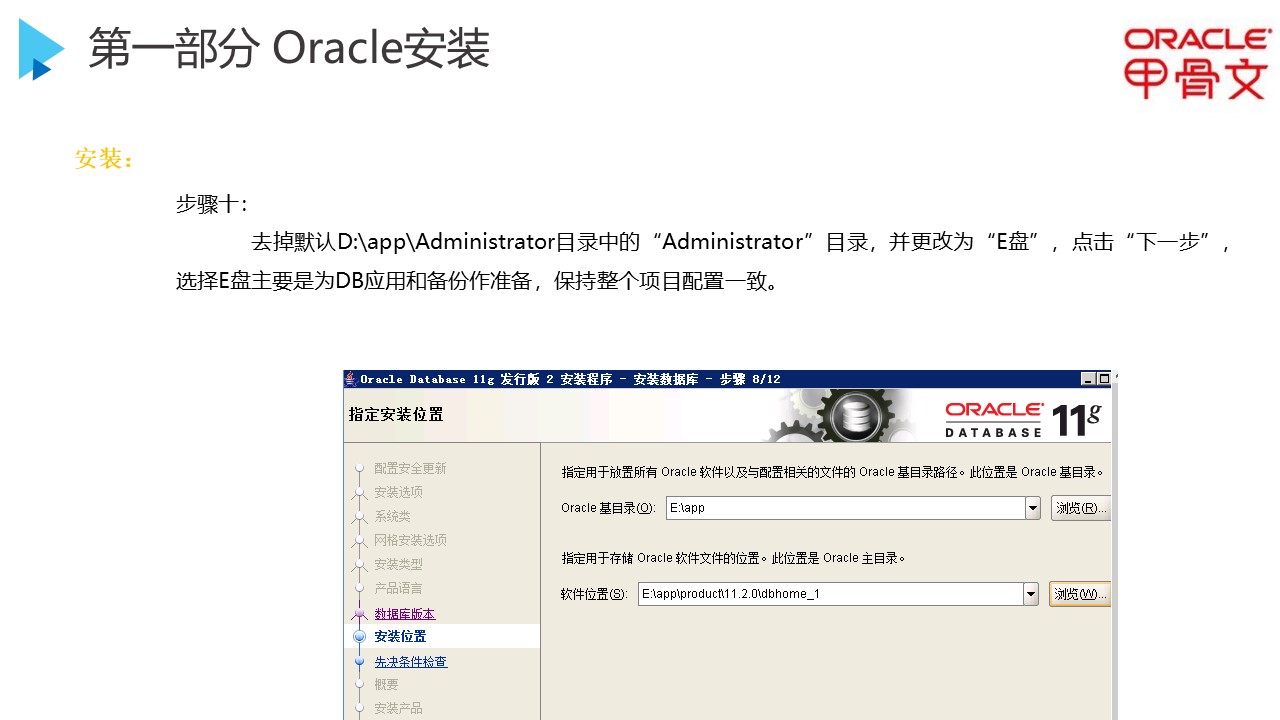Open the Oracle 基目录 dropdown arrow
Viewport: 1280px width, 720px height.
pos(1032,508)
